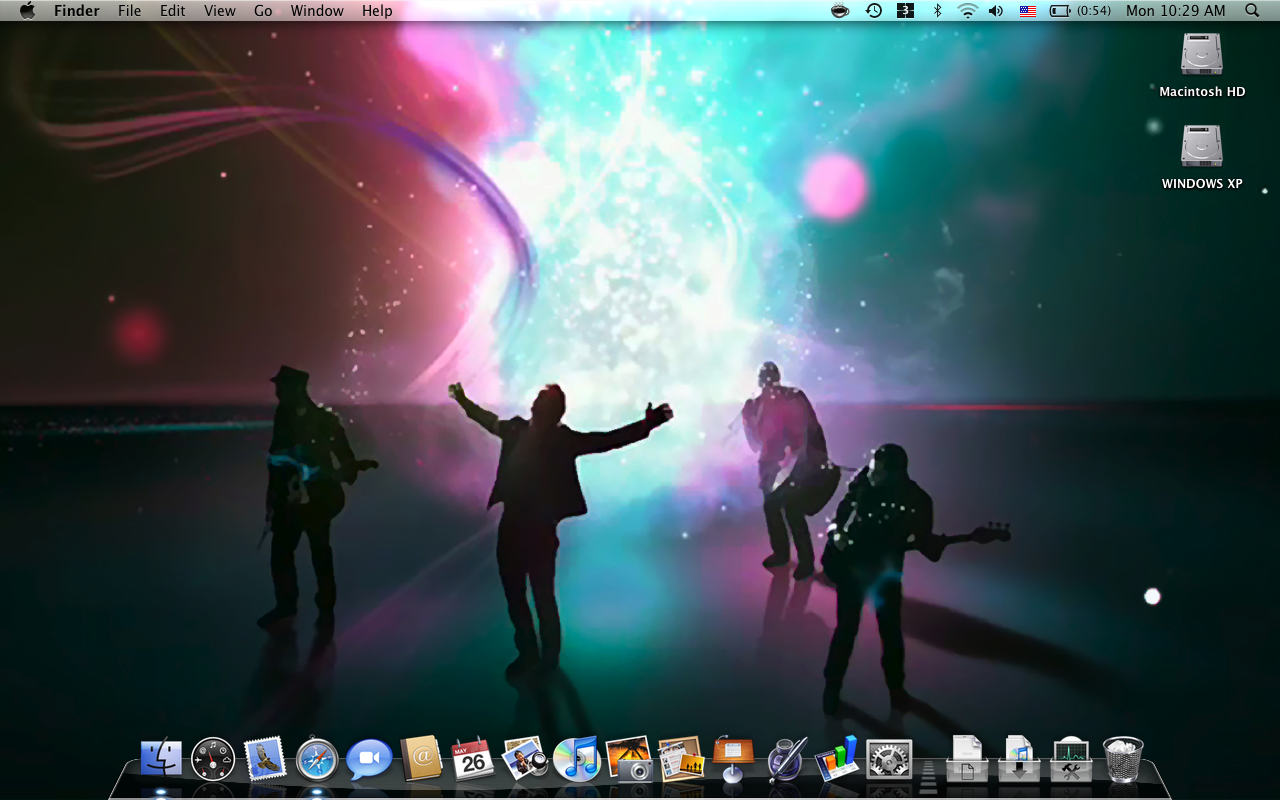This screenshot has height=800, width=1280.
Task: Open iChat from the Dock
Action: pyautogui.click(x=369, y=760)
